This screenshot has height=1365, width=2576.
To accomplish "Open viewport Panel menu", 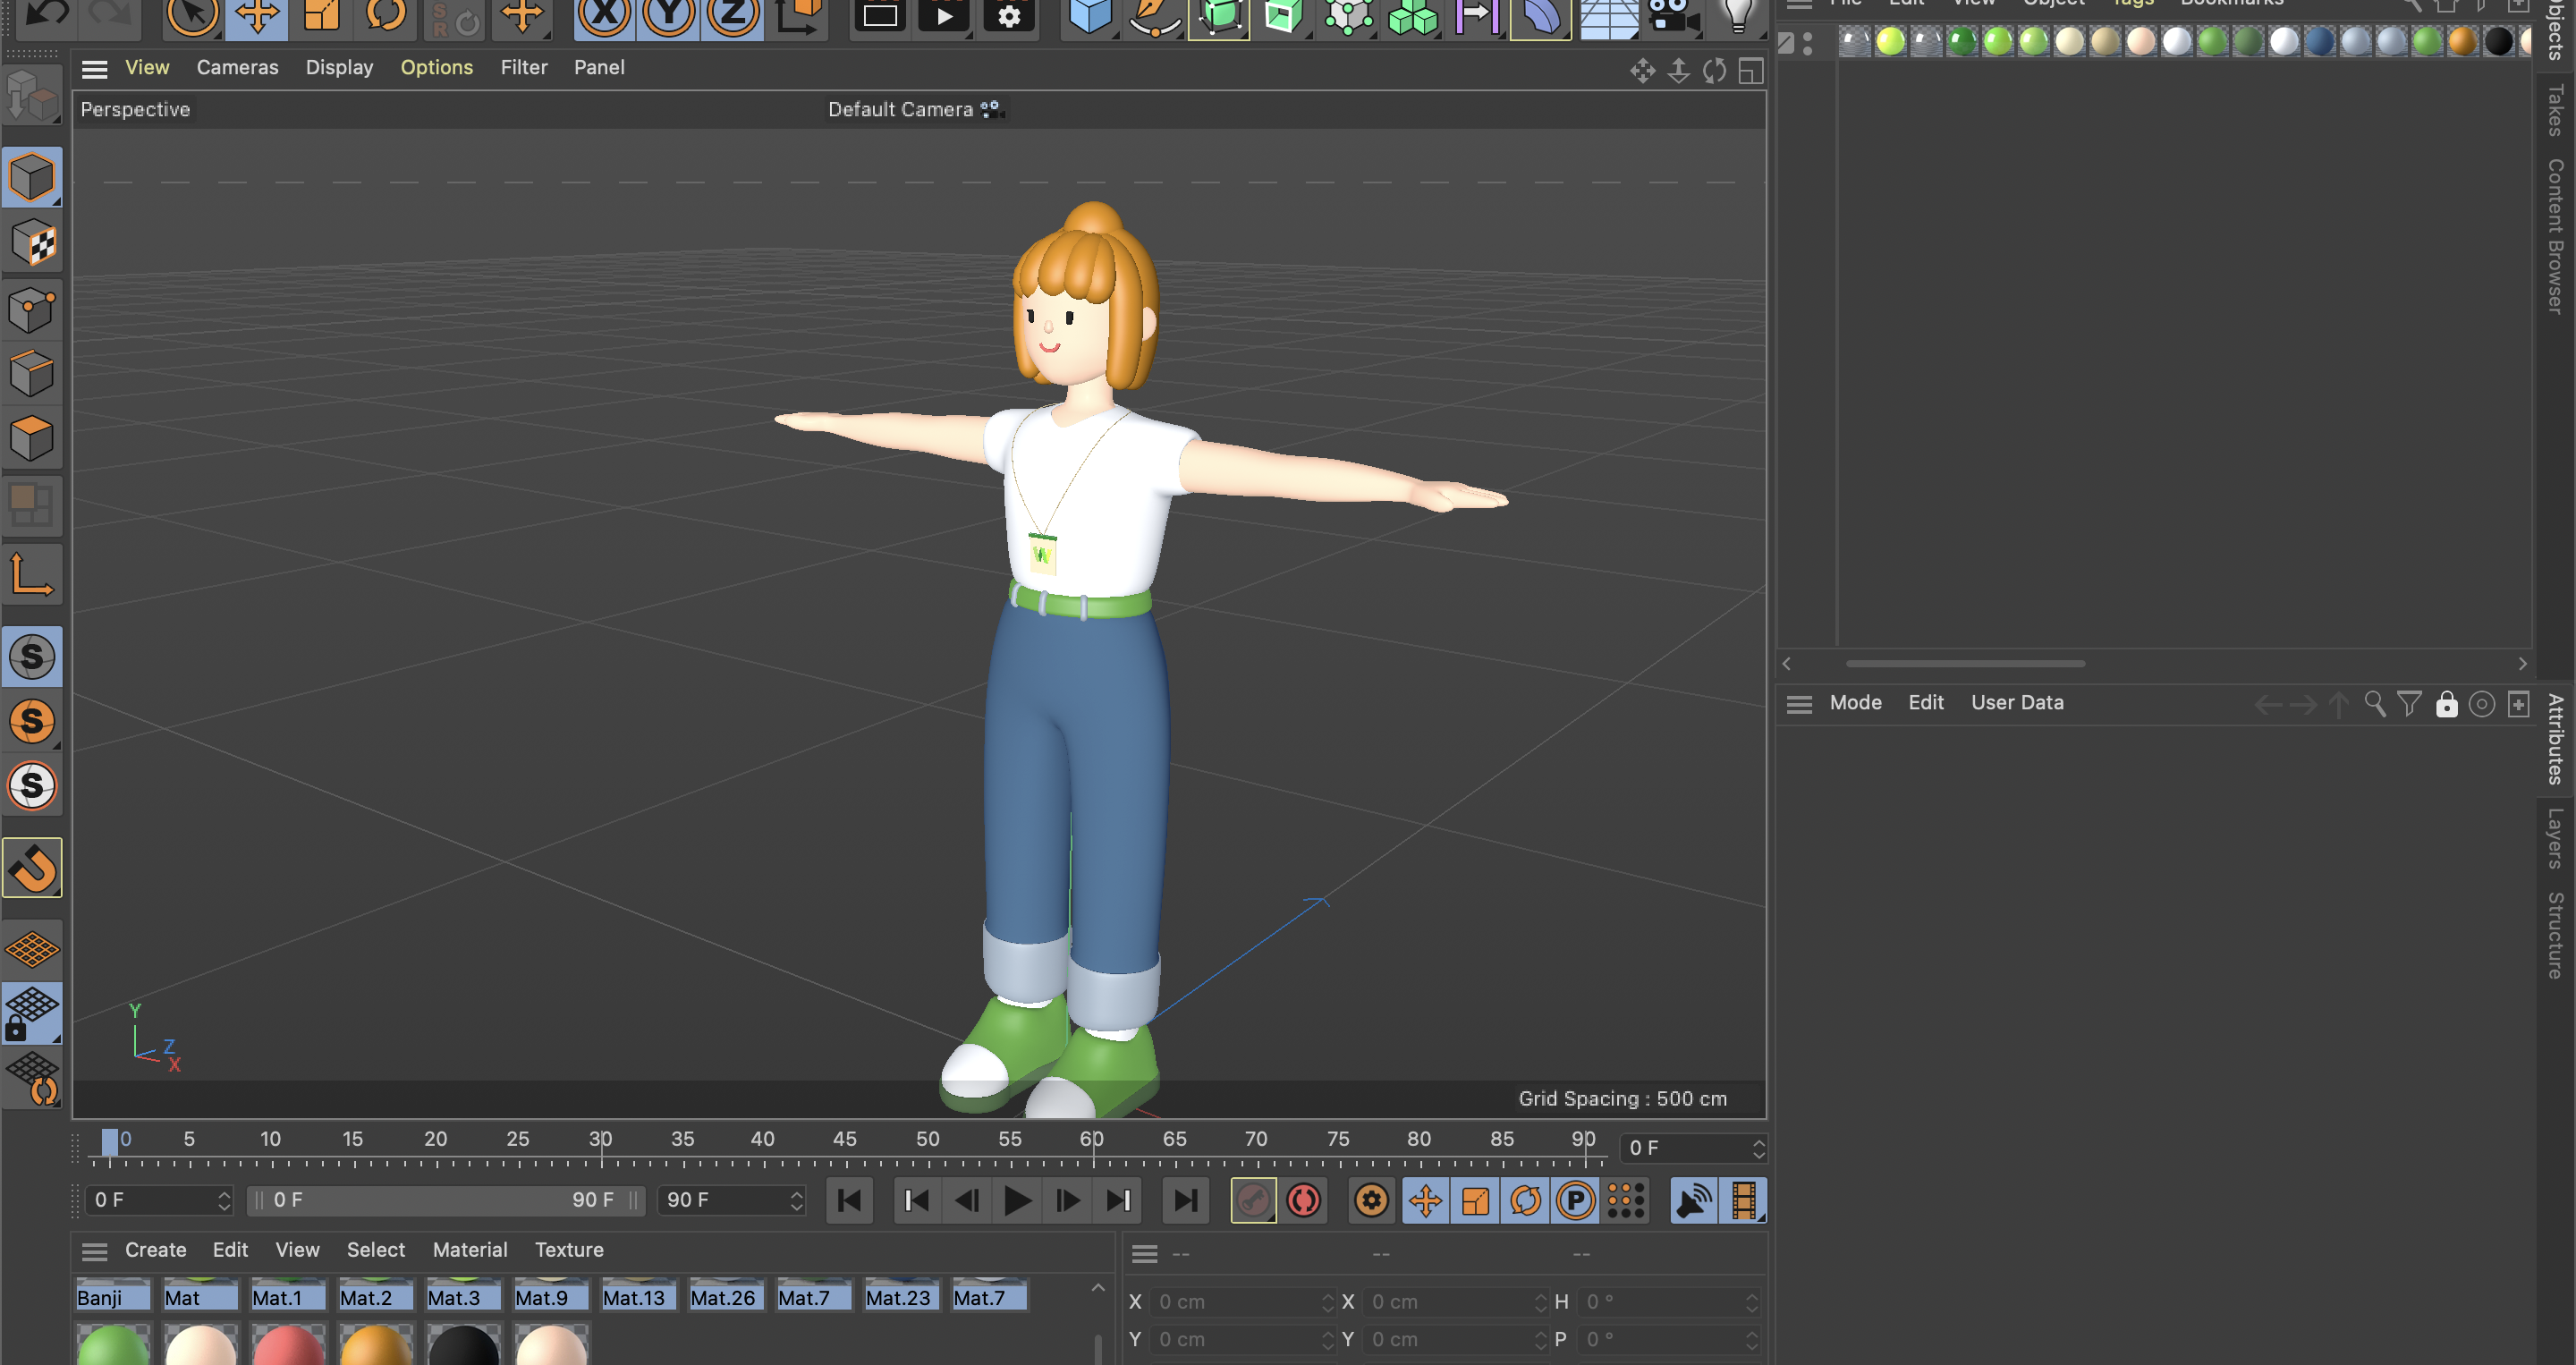I will pyautogui.click(x=599, y=67).
